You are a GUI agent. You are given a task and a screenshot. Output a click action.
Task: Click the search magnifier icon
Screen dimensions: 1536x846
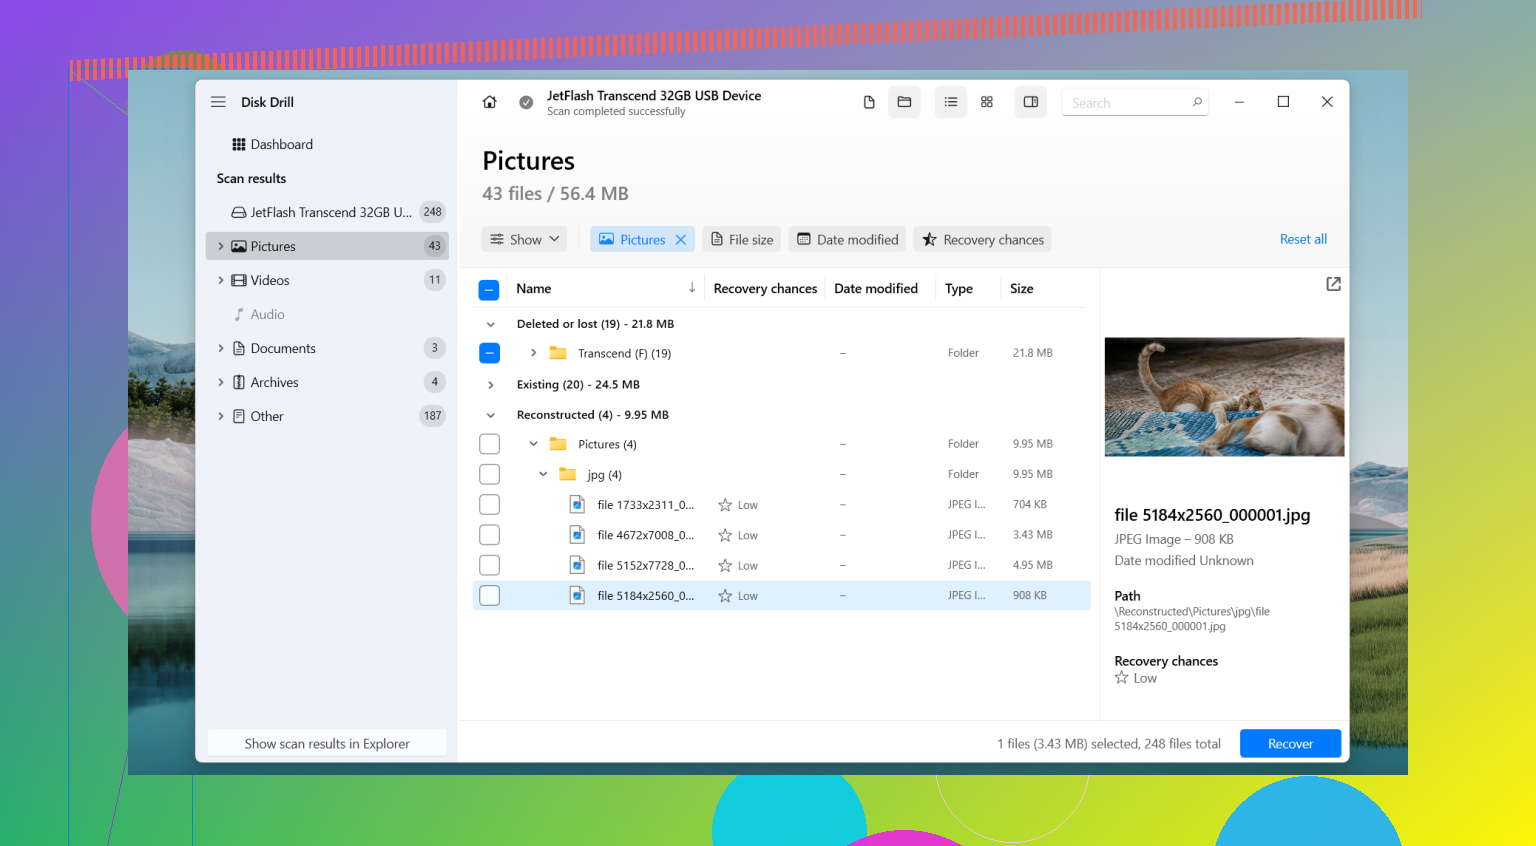pyautogui.click(x=1197, y=102)
